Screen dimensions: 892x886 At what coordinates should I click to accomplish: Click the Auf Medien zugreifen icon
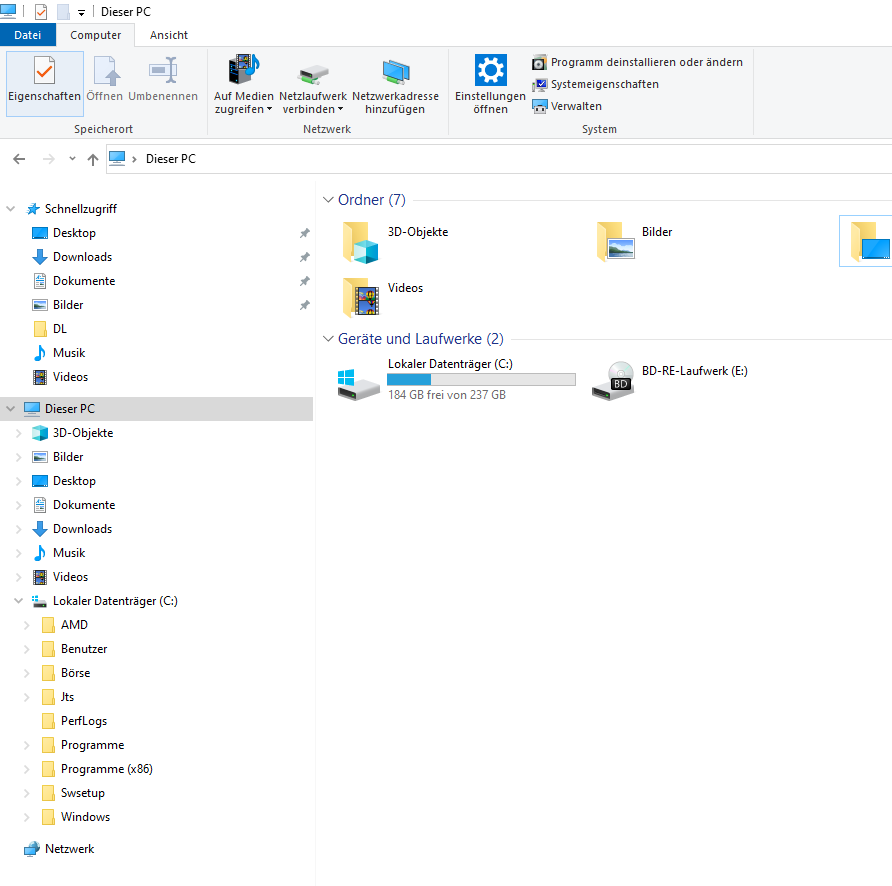click(x=243, y=83)
